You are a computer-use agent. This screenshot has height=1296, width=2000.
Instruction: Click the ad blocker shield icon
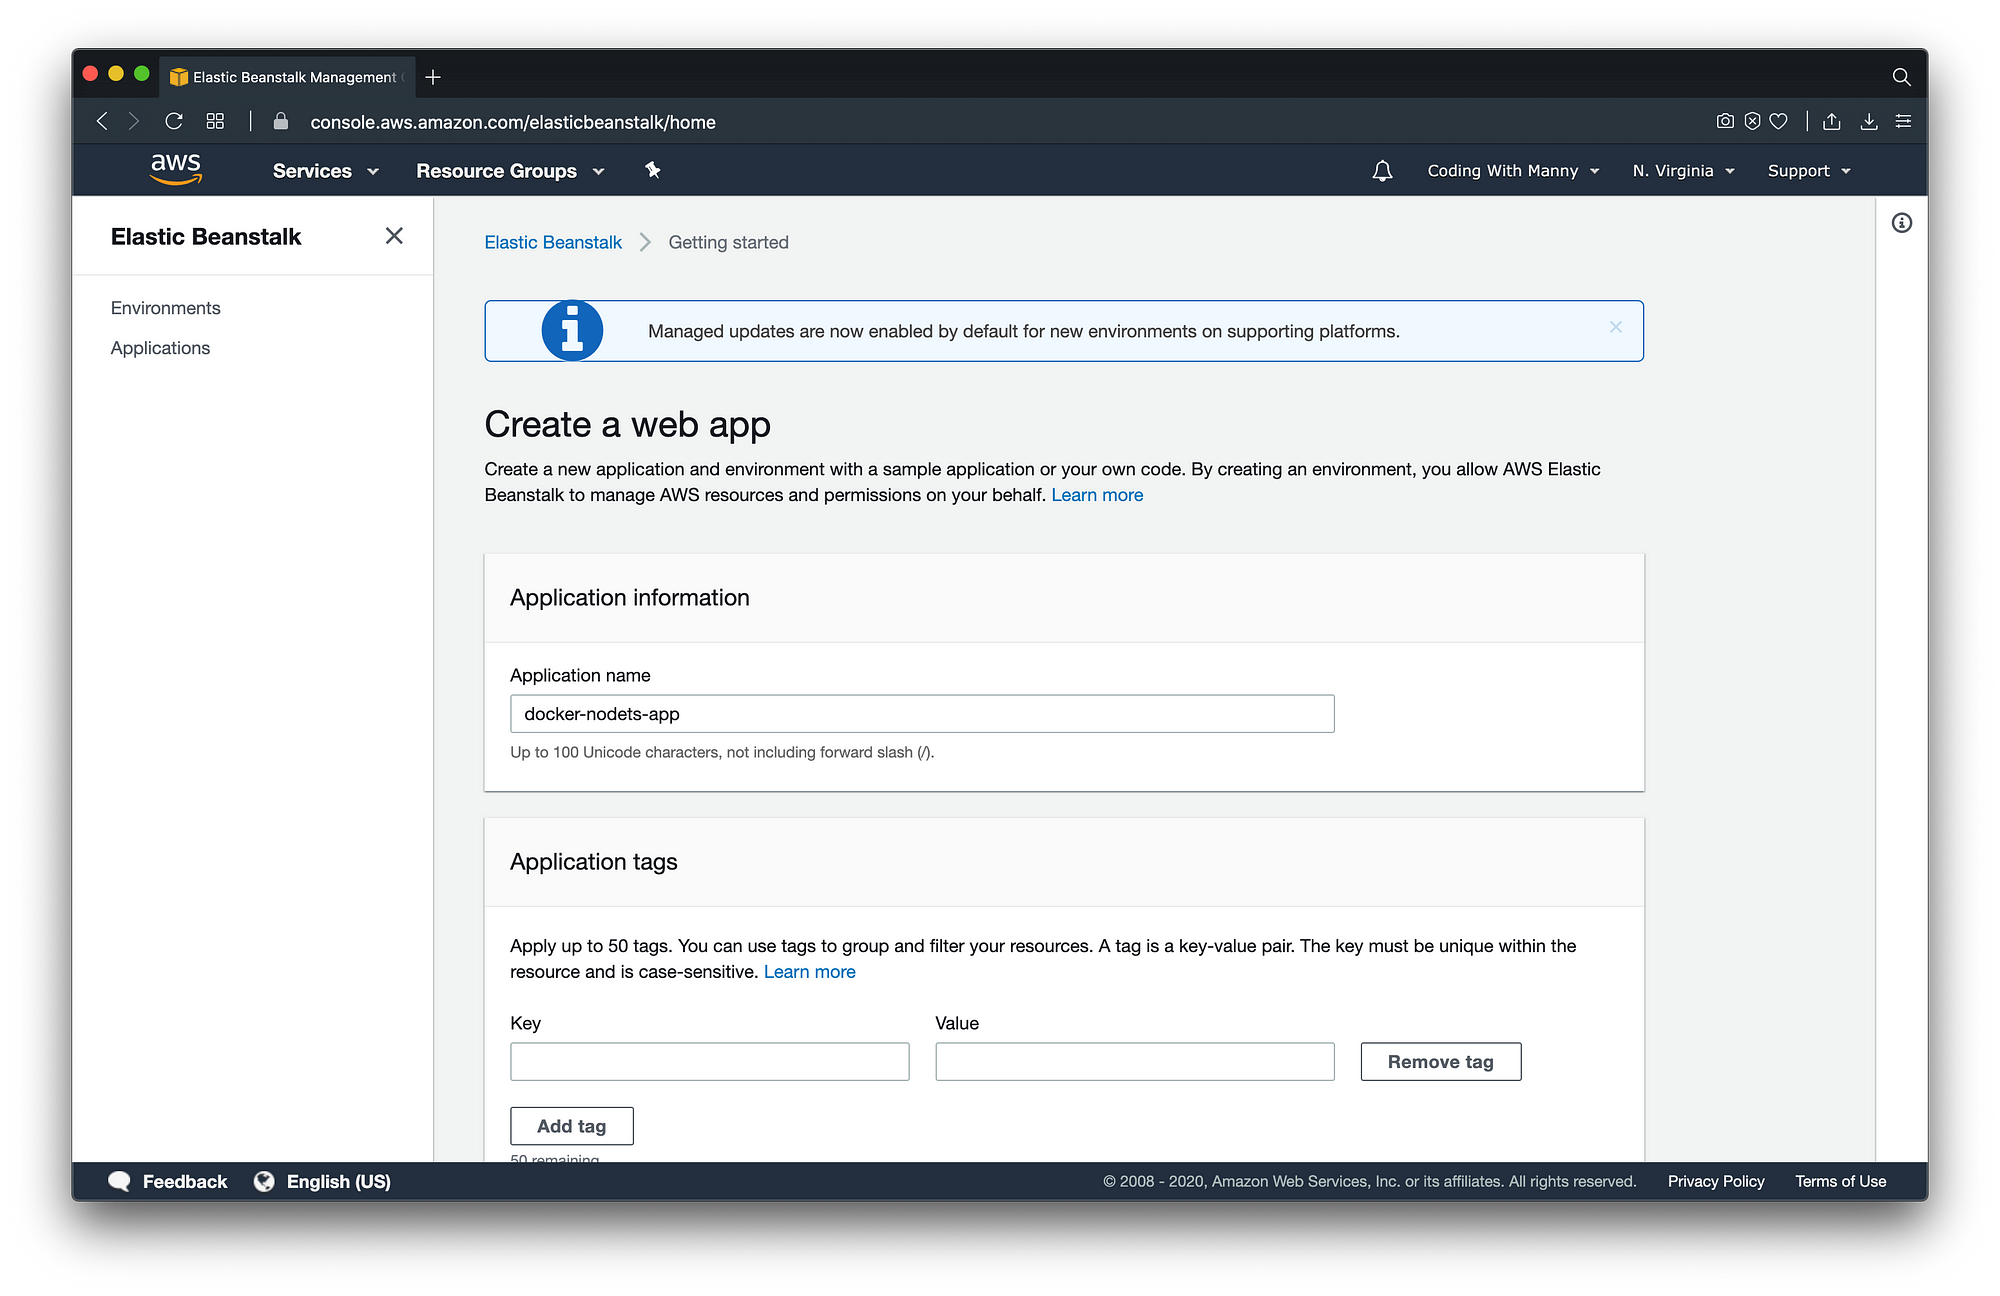[x=1752, y=121]
